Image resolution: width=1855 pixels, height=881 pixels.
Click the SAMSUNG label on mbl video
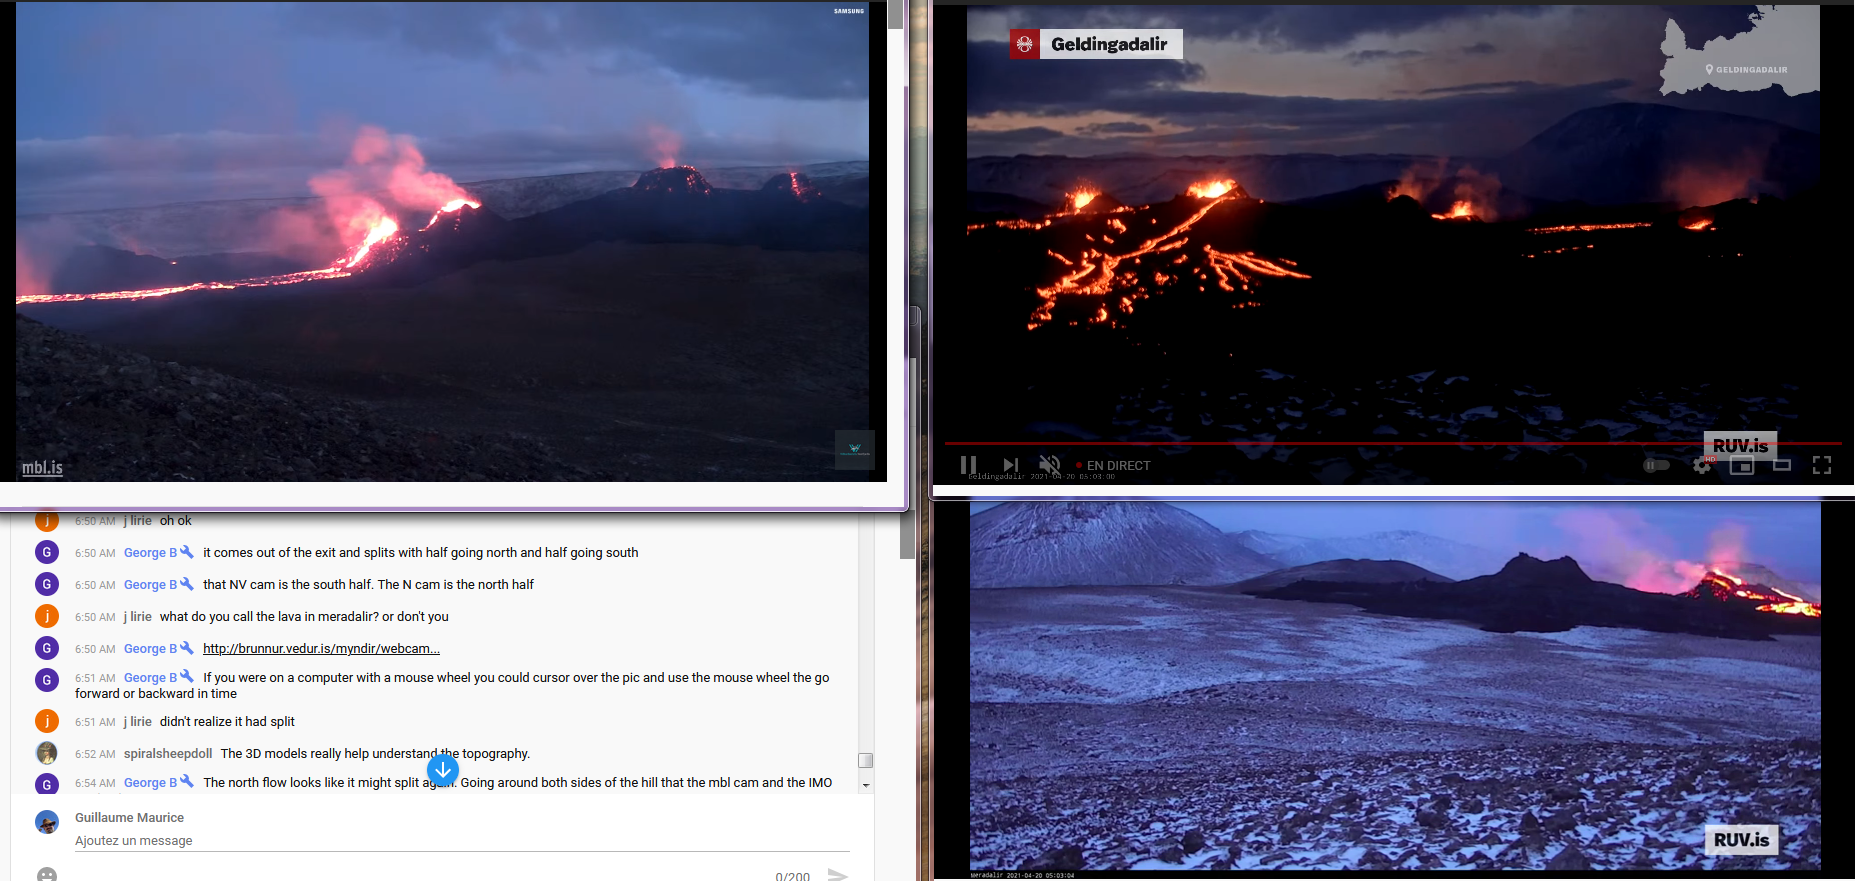click(x=849, y=11)
